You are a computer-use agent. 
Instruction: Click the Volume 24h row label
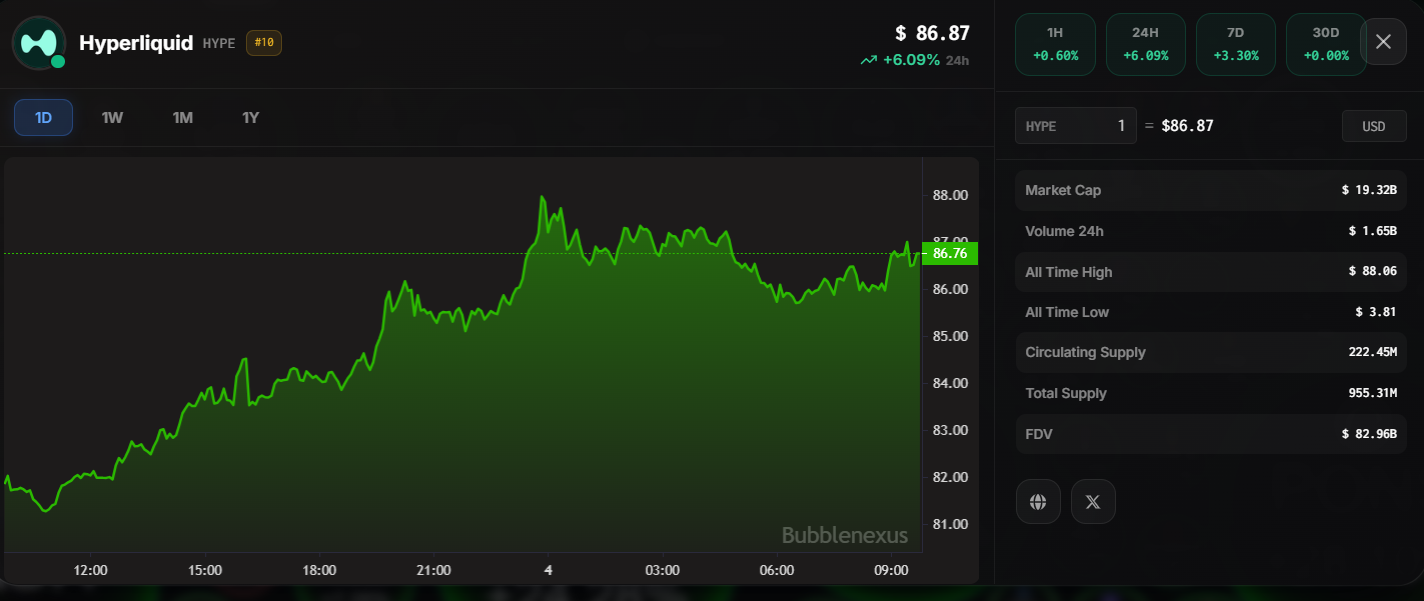pos(1064,231)
